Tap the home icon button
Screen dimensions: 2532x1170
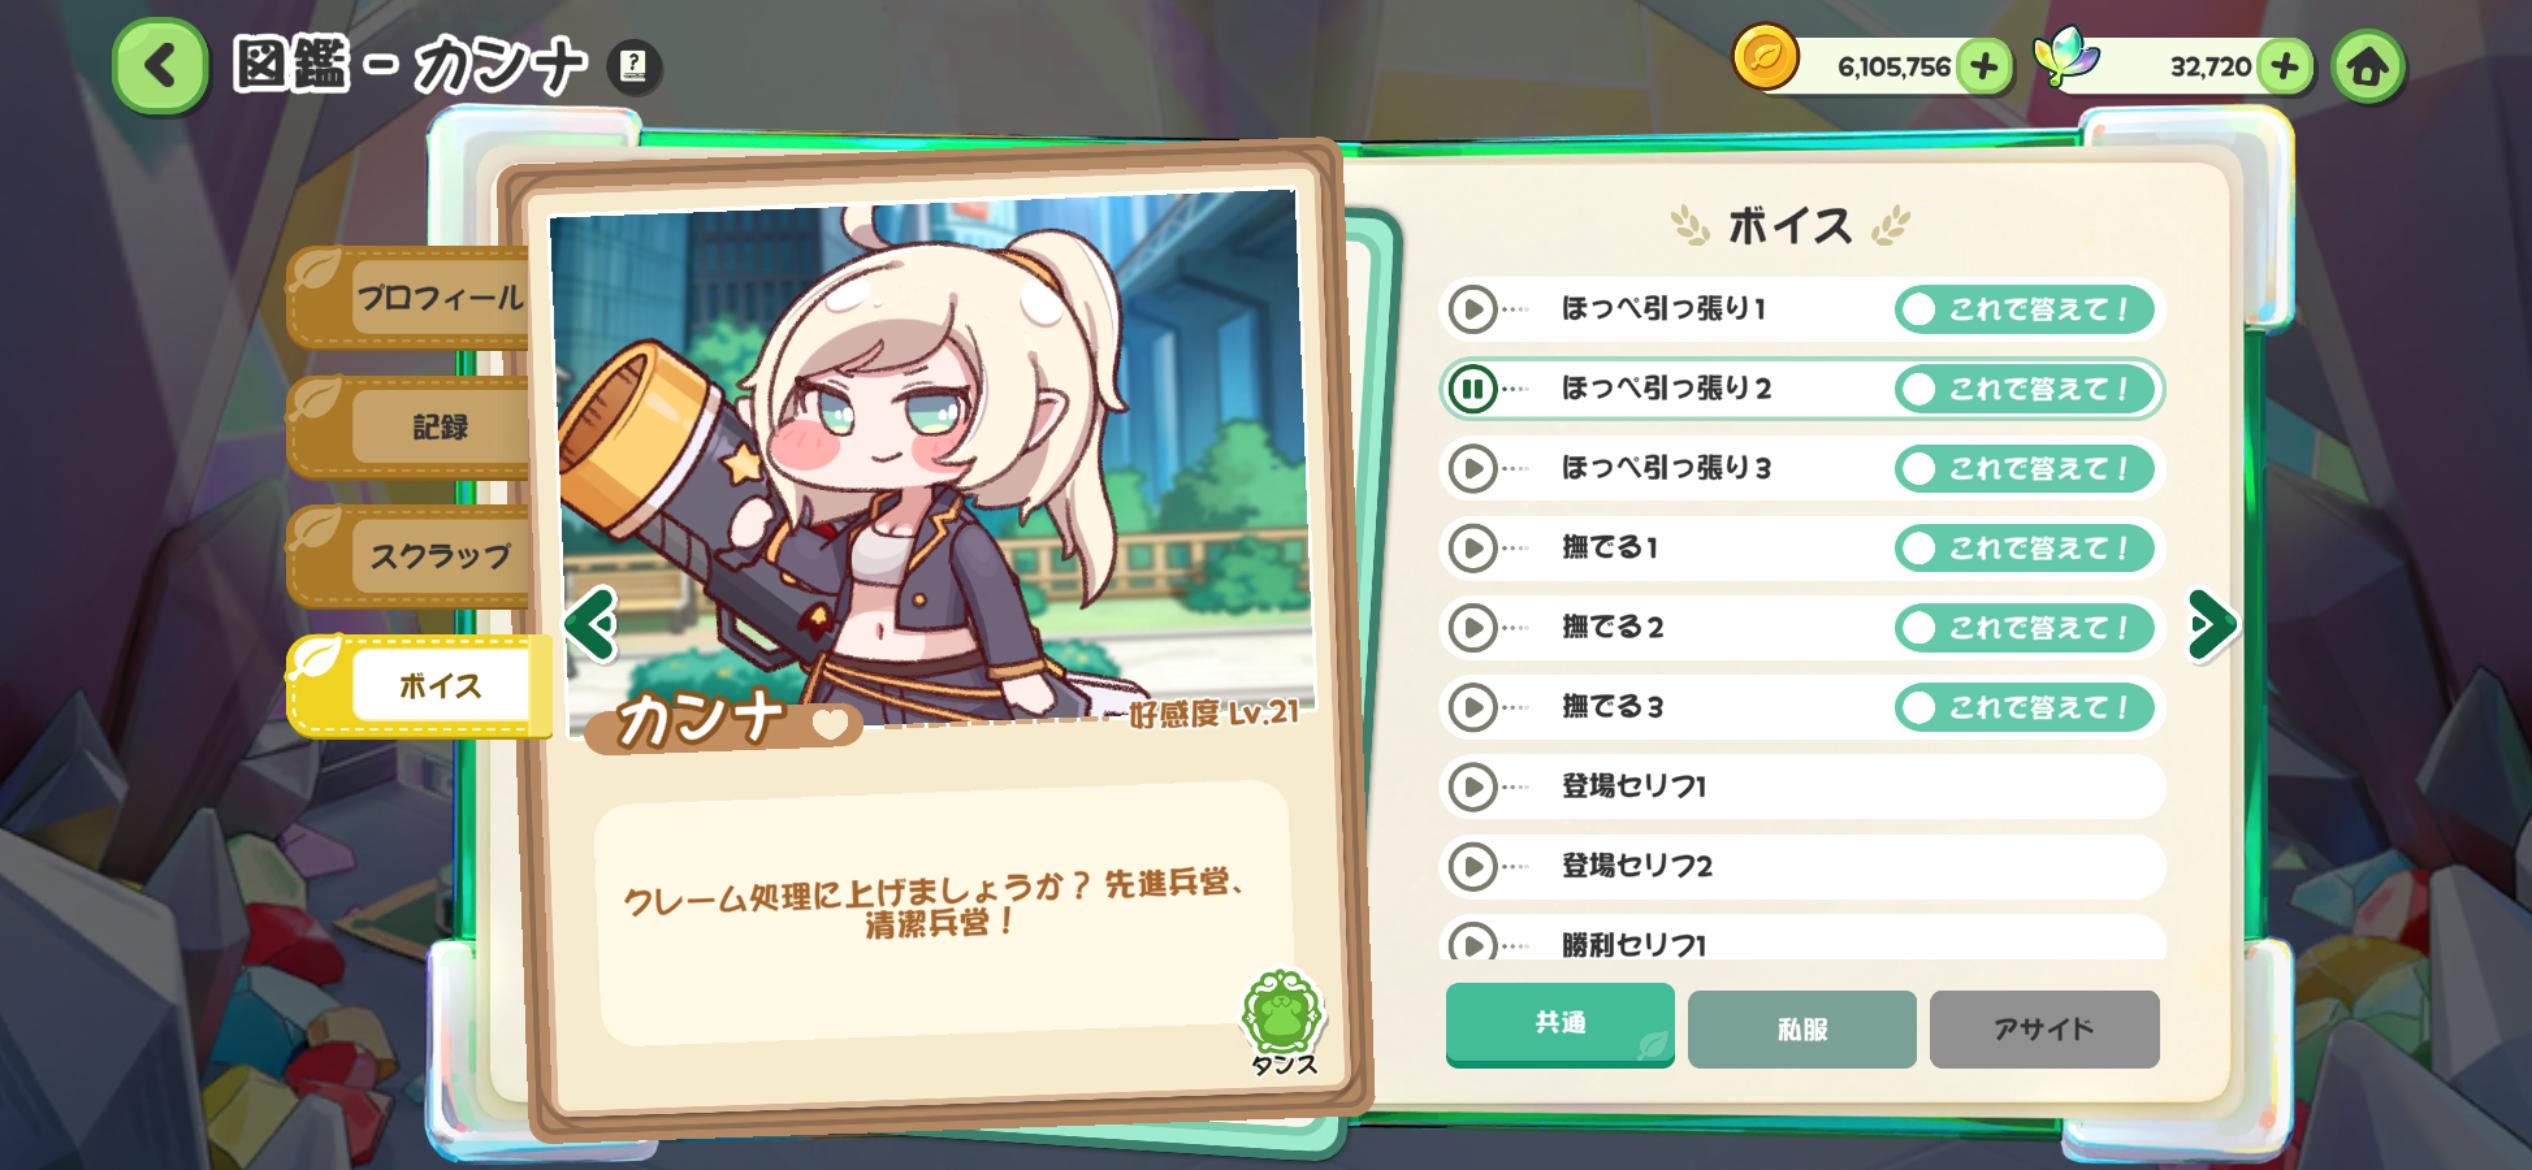pos(2366,67)
